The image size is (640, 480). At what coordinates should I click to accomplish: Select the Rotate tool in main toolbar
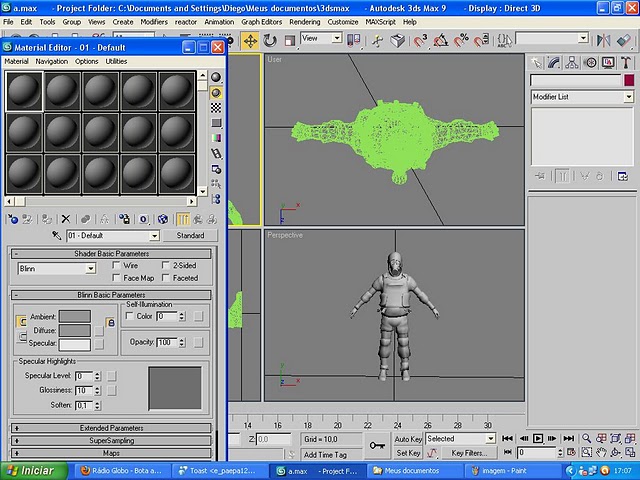270,41
